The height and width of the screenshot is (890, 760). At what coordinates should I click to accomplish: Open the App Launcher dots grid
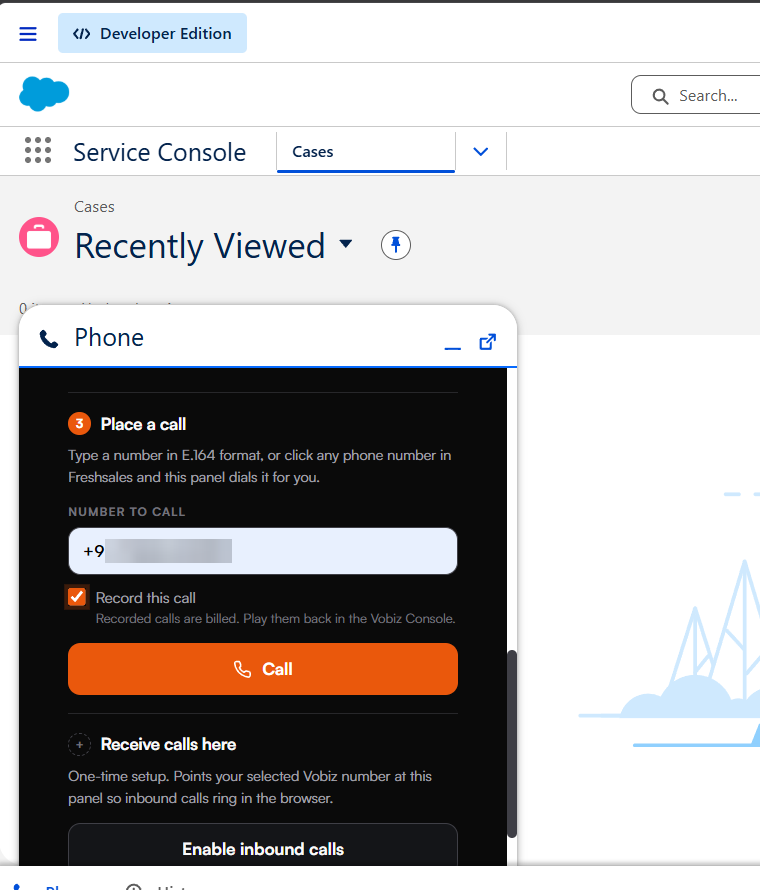38,150
